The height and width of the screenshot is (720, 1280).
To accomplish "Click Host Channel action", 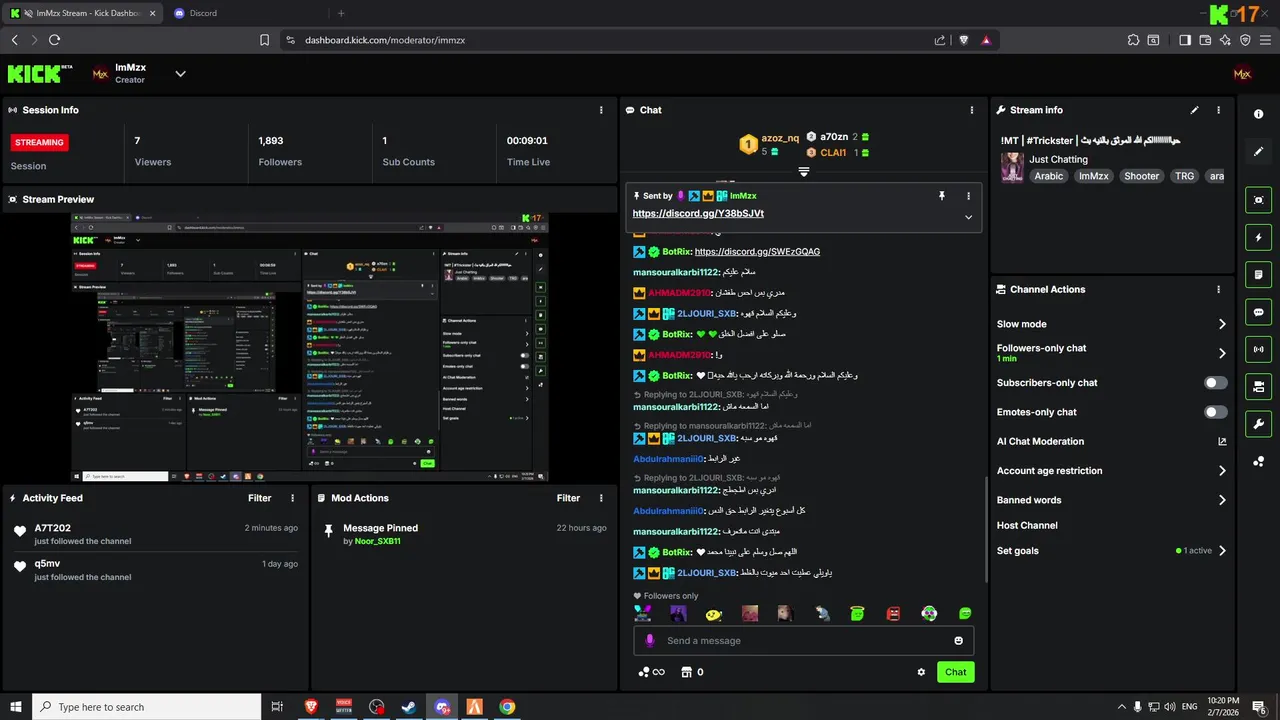I will (x=1027, y=525).
